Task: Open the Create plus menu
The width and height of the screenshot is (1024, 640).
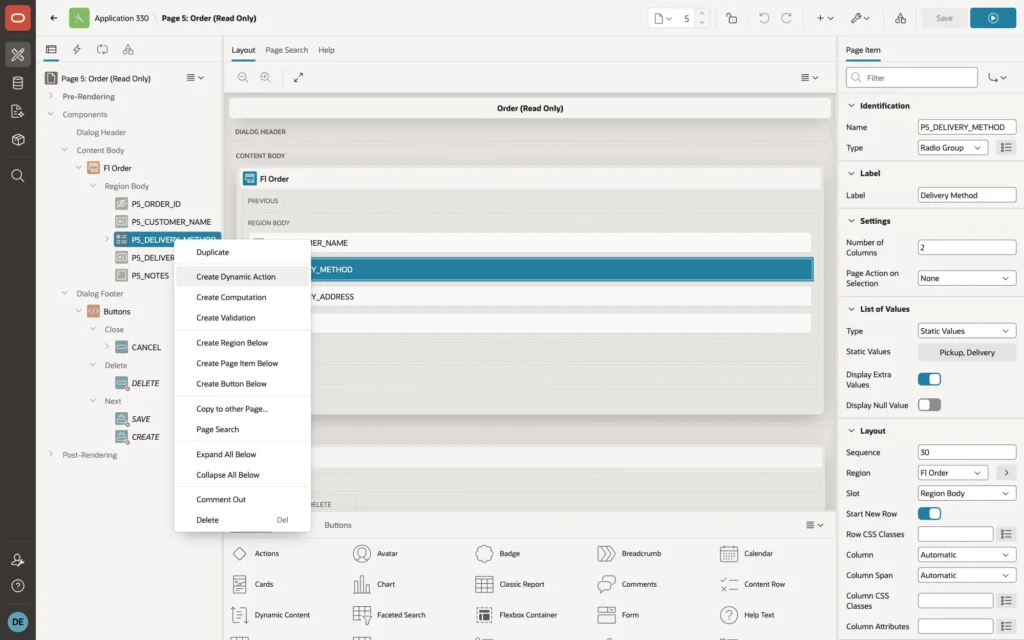Action: [825, 18]
